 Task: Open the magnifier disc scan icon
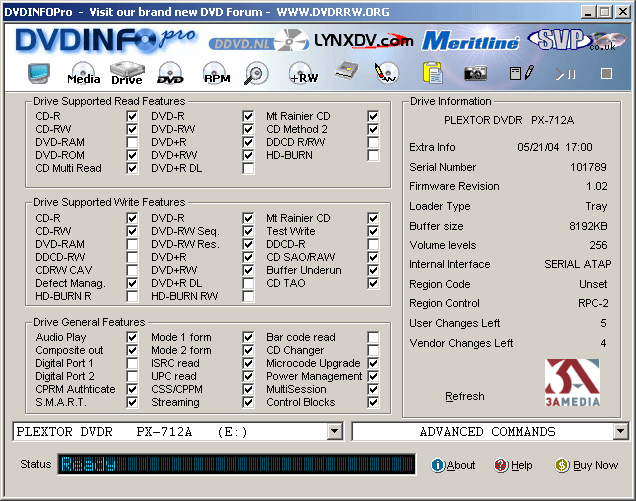(x=256, y=73)
